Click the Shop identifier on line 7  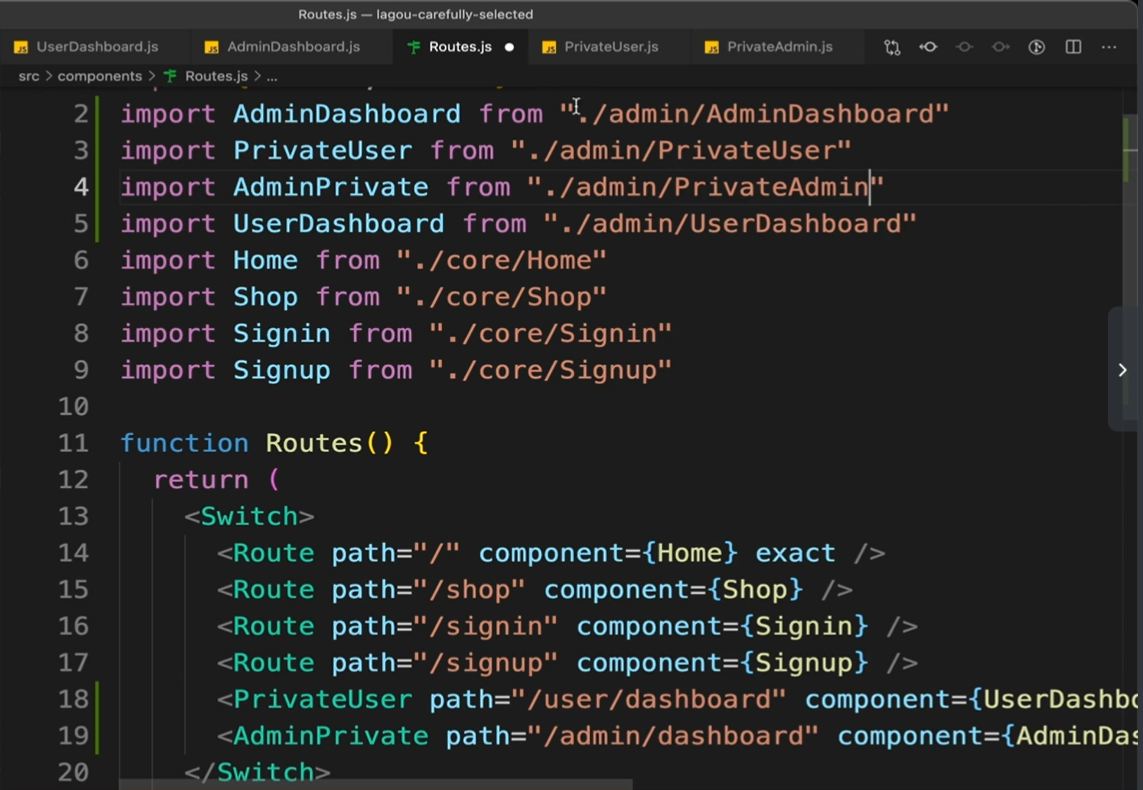265,297
